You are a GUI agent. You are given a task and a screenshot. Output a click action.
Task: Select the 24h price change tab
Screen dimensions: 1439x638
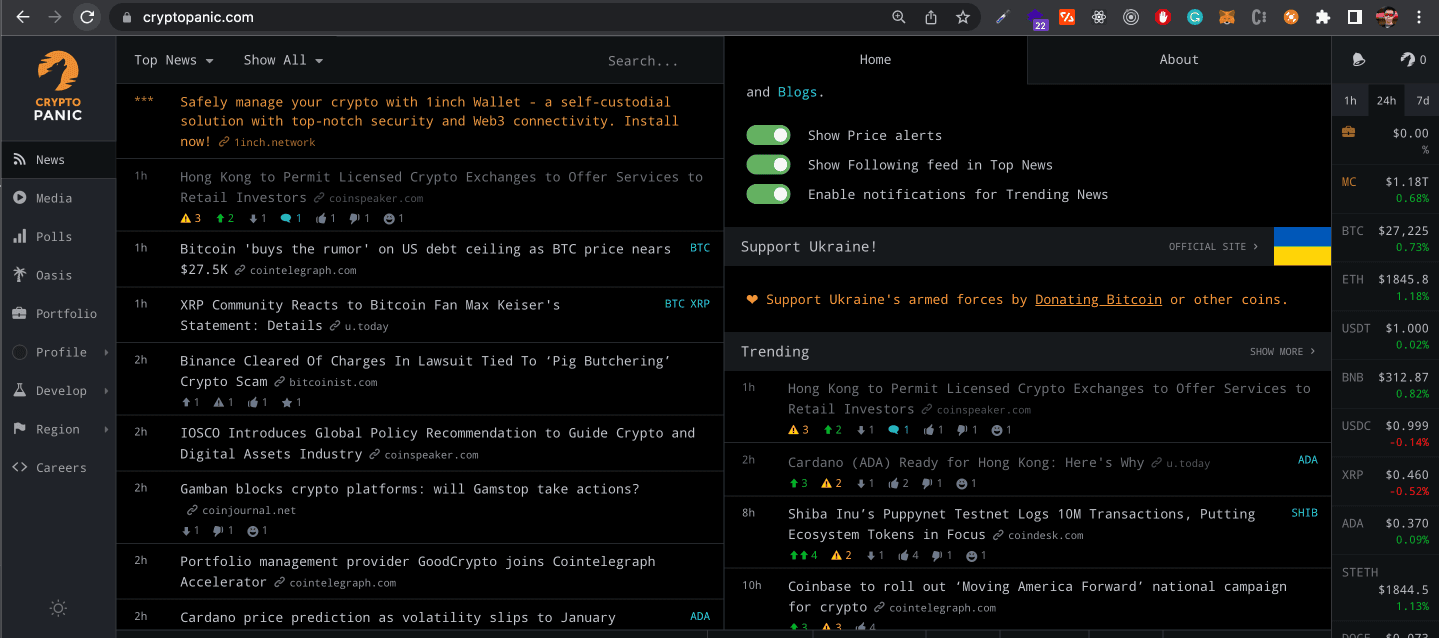1385,100
